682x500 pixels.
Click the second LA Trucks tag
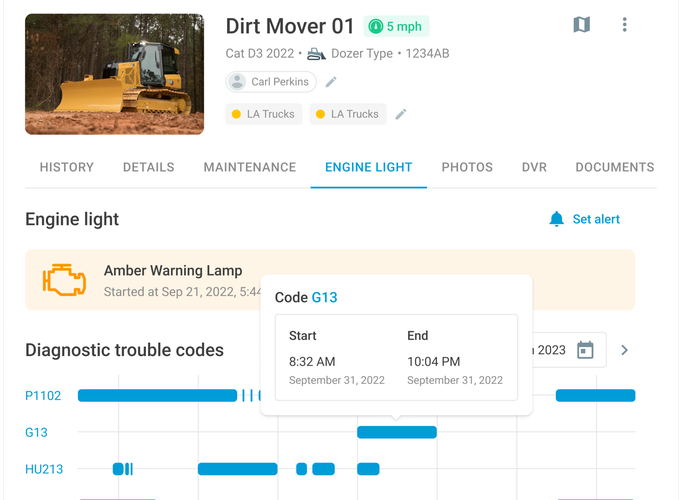(x=348, y=114)
